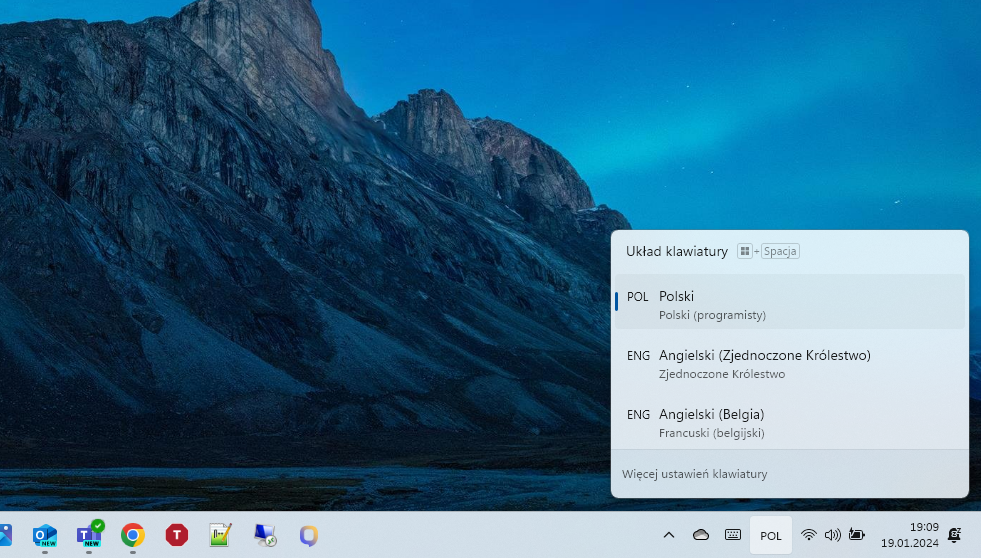Click the OneDrive cloud tray icon
This screenshot has width=981, height=558.
[701, 535]
